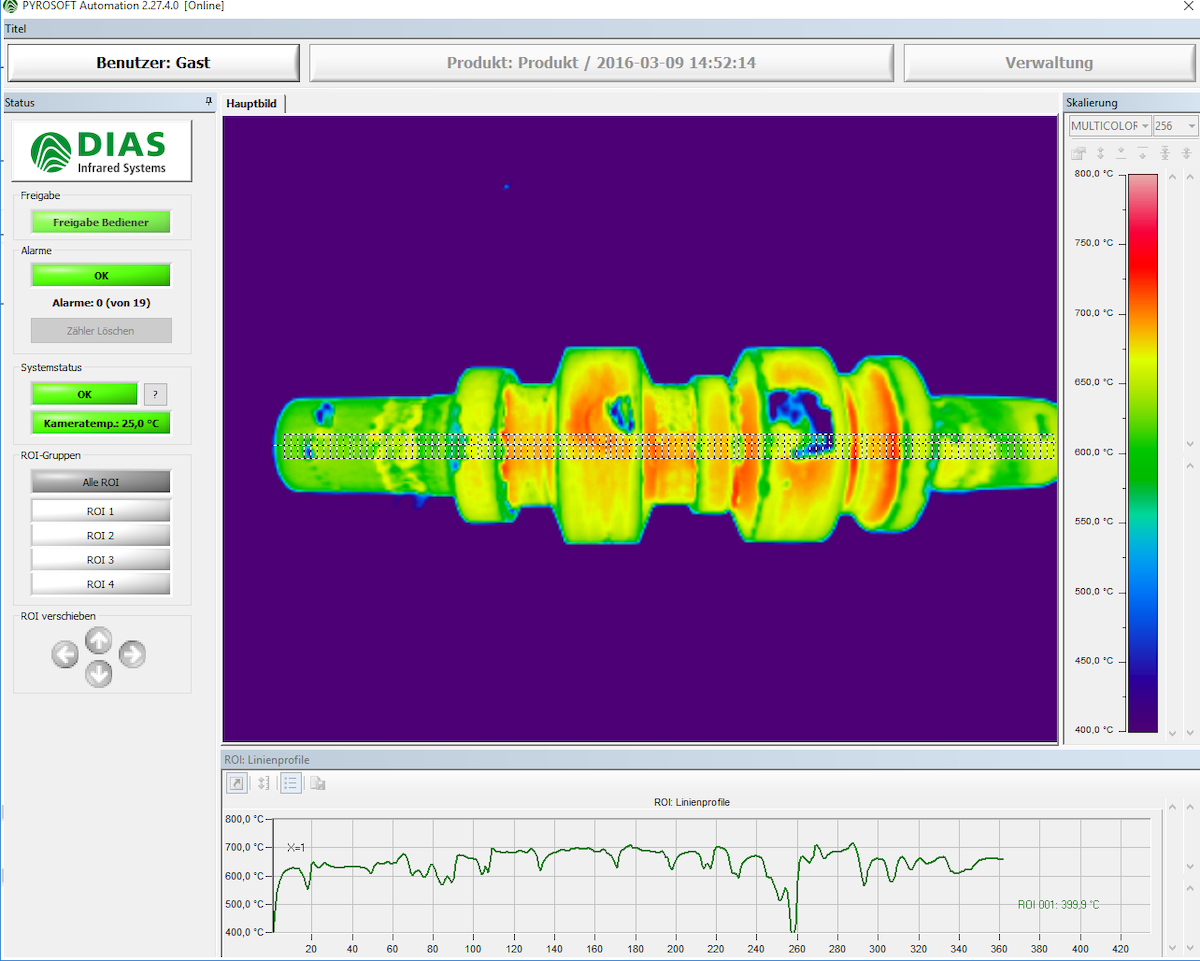The height and width of the screenshot is (961, 1200).
Task: Click the Benutzer: Gast button
Action: [152, 62]
